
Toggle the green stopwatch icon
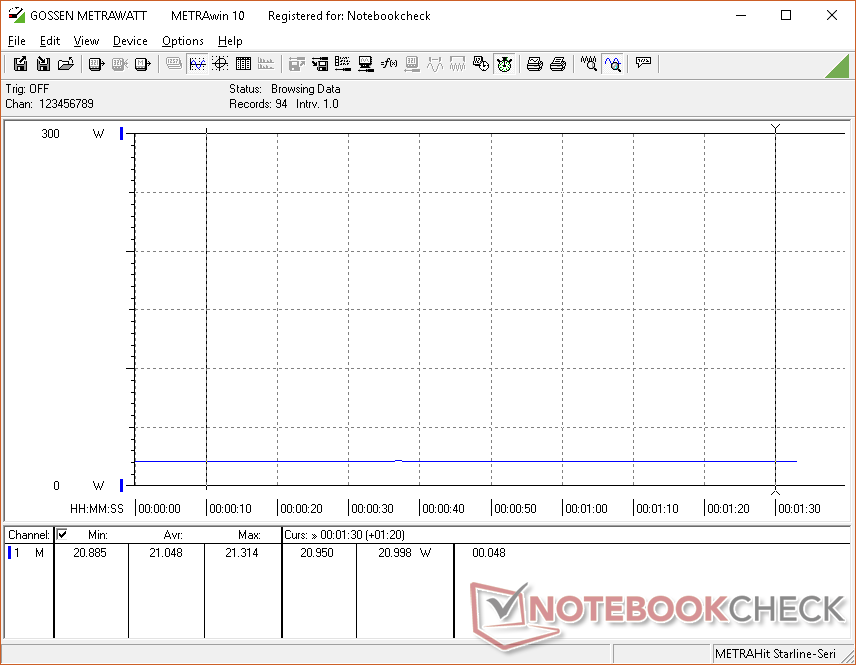pos(504,64)
